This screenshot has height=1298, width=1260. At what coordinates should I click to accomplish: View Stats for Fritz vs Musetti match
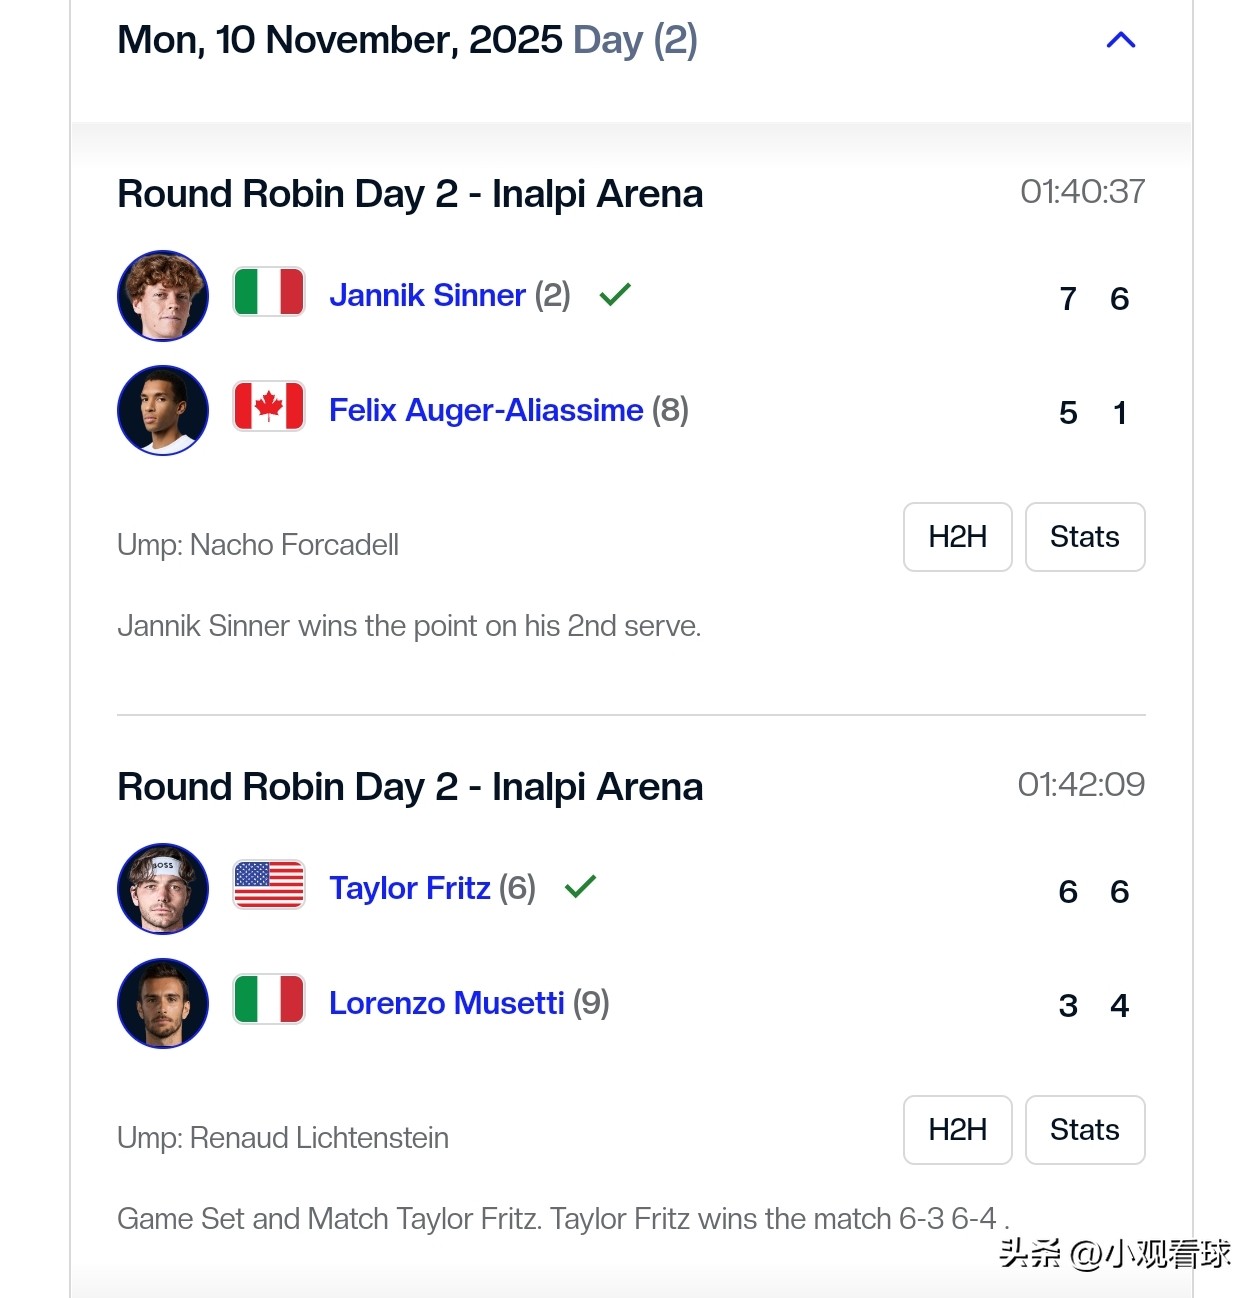(1084, 1130)
